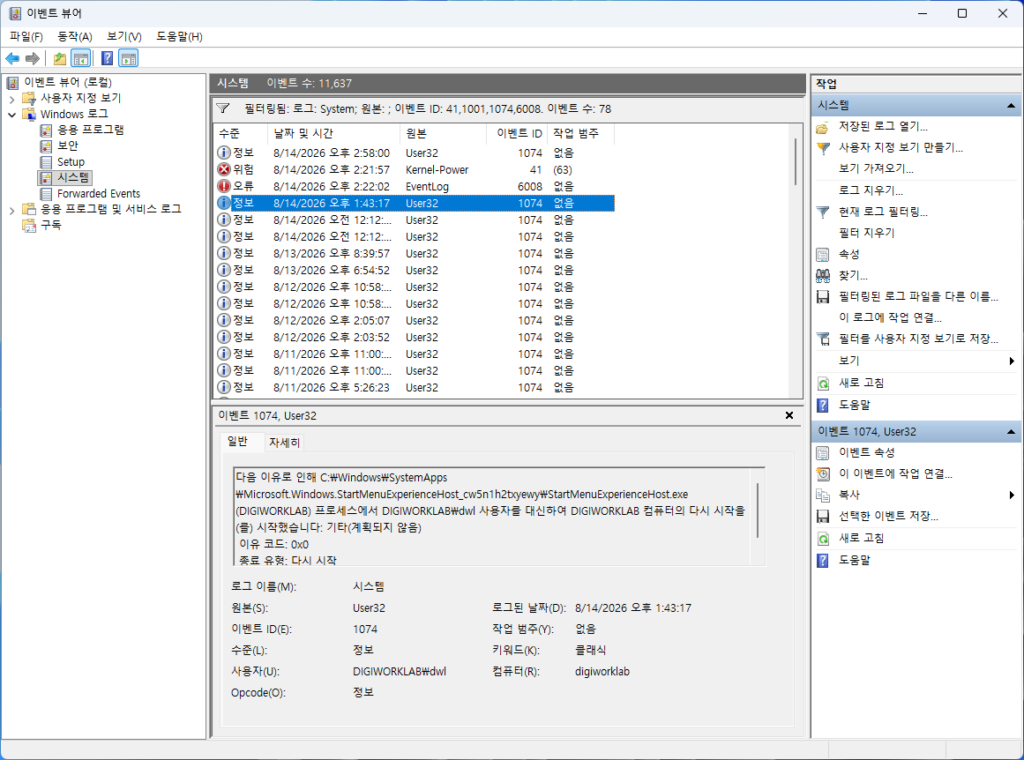Image resolution: width=1024 pixels, height=760 pixels.
Task: Open the 파일(F) menu
Action: 26,37
